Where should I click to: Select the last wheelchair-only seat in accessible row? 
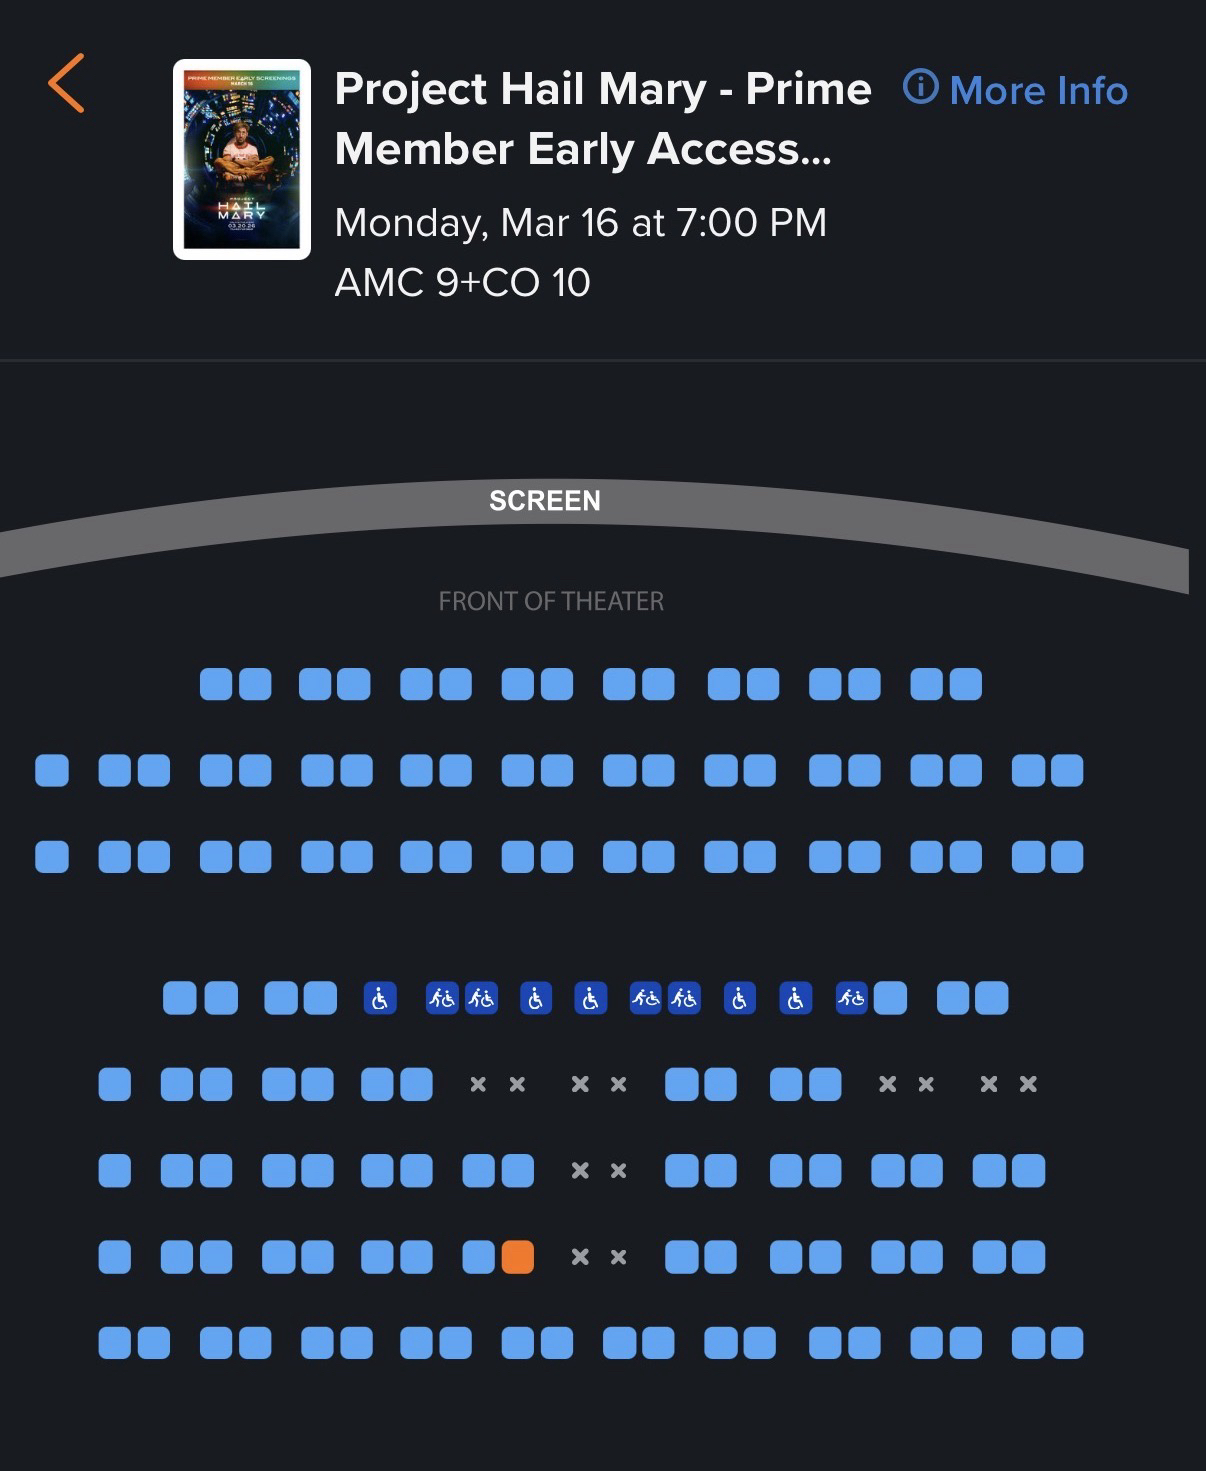pyautogui.click(x=796, y=998)
